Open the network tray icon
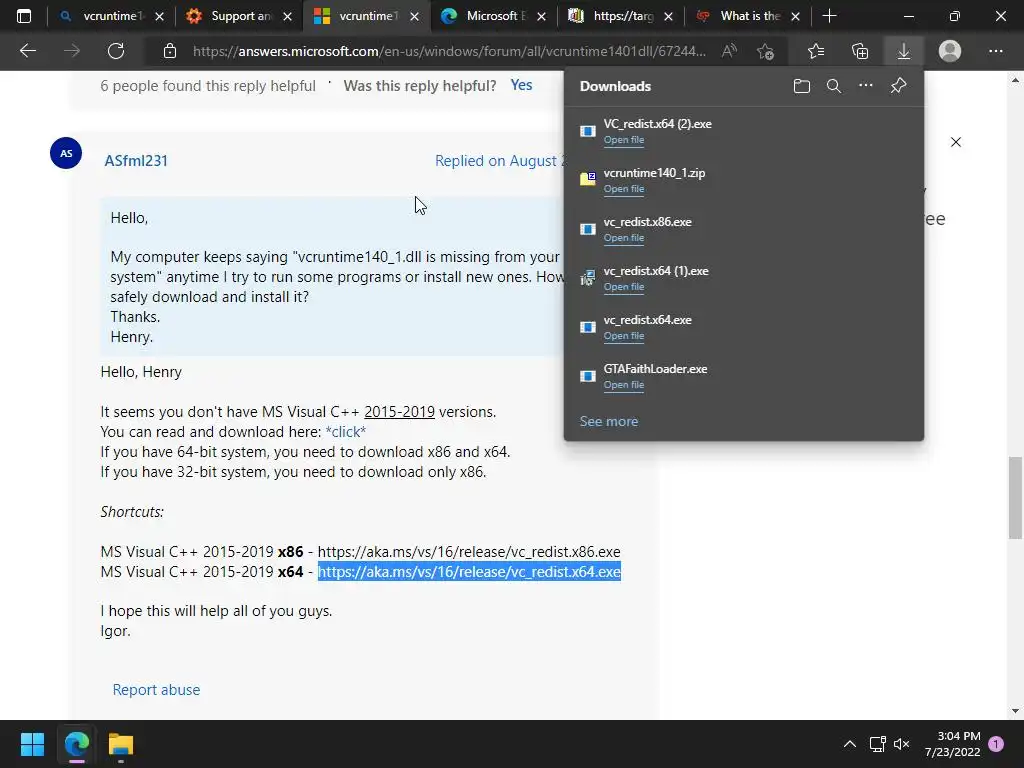This screenshot has height=768, width=1024. pyautogui.click(x=877, y=744)
